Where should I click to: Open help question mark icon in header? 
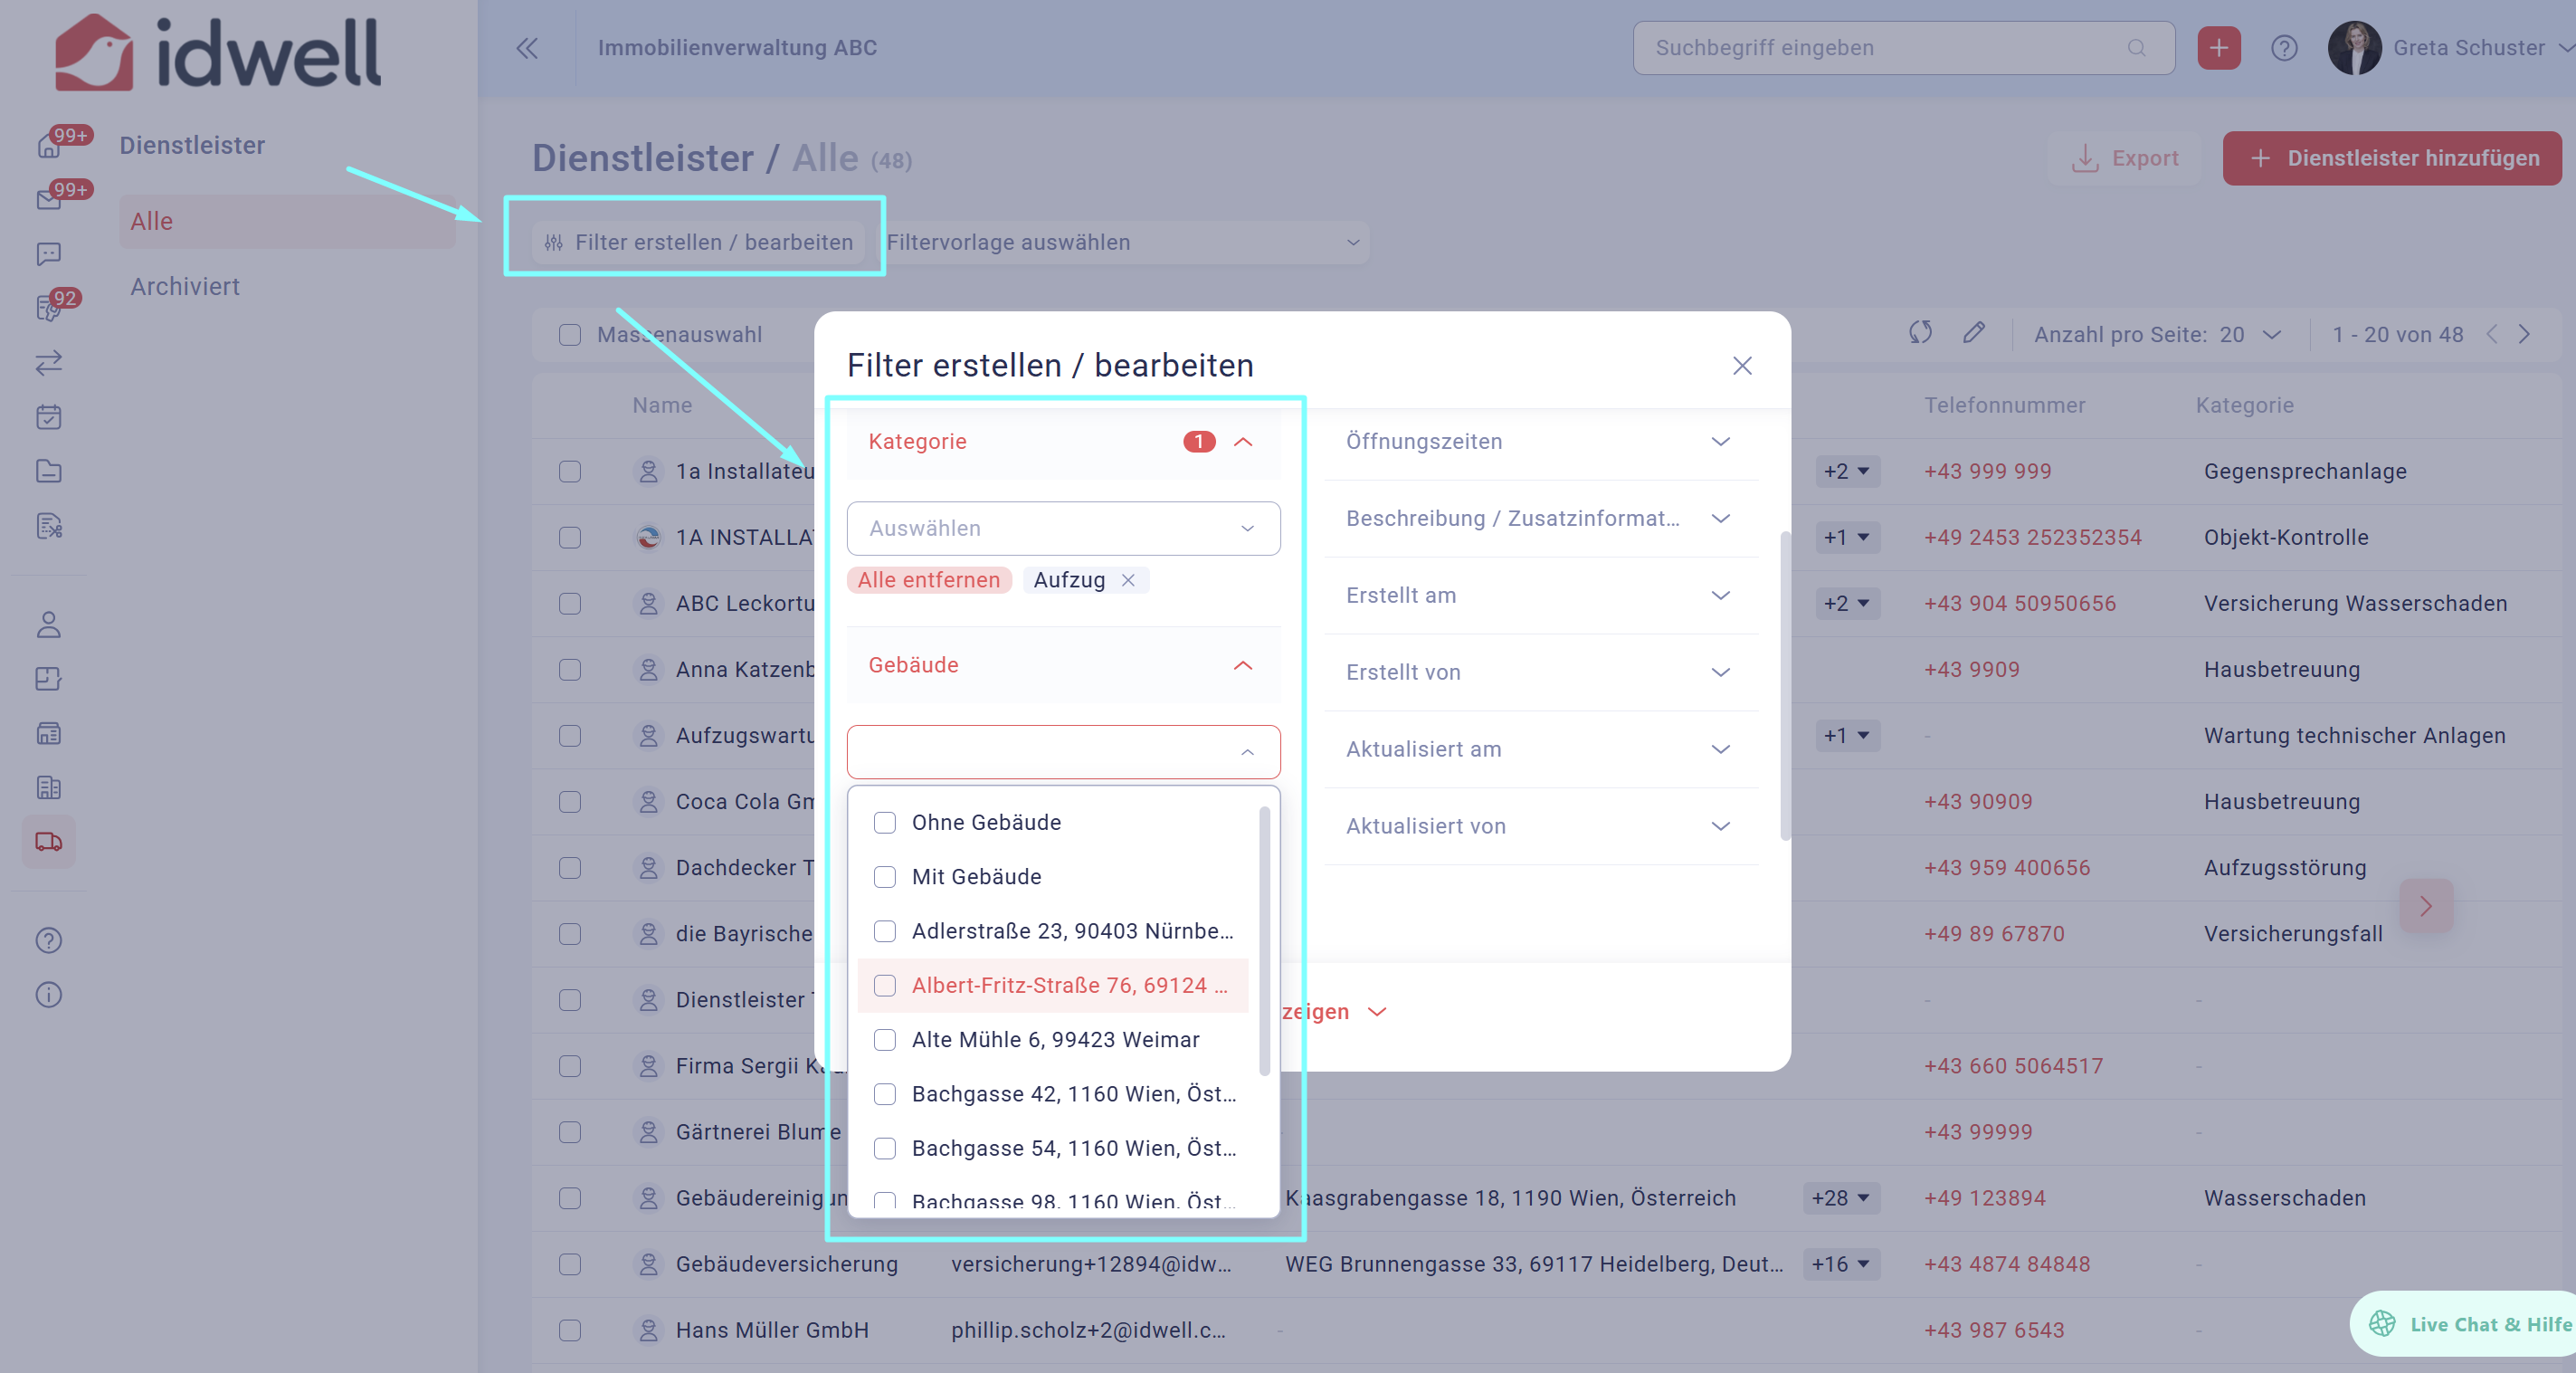coord(2284,48)
